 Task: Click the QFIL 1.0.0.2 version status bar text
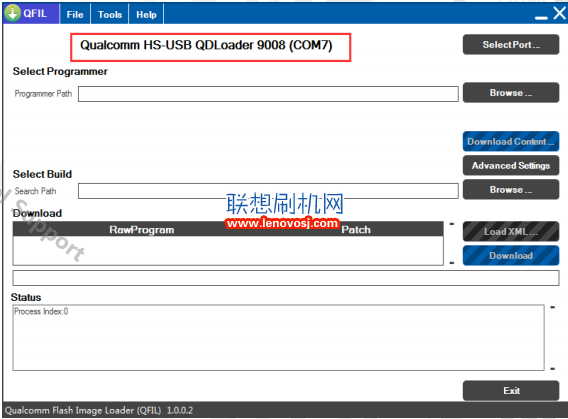coord(99,410)
